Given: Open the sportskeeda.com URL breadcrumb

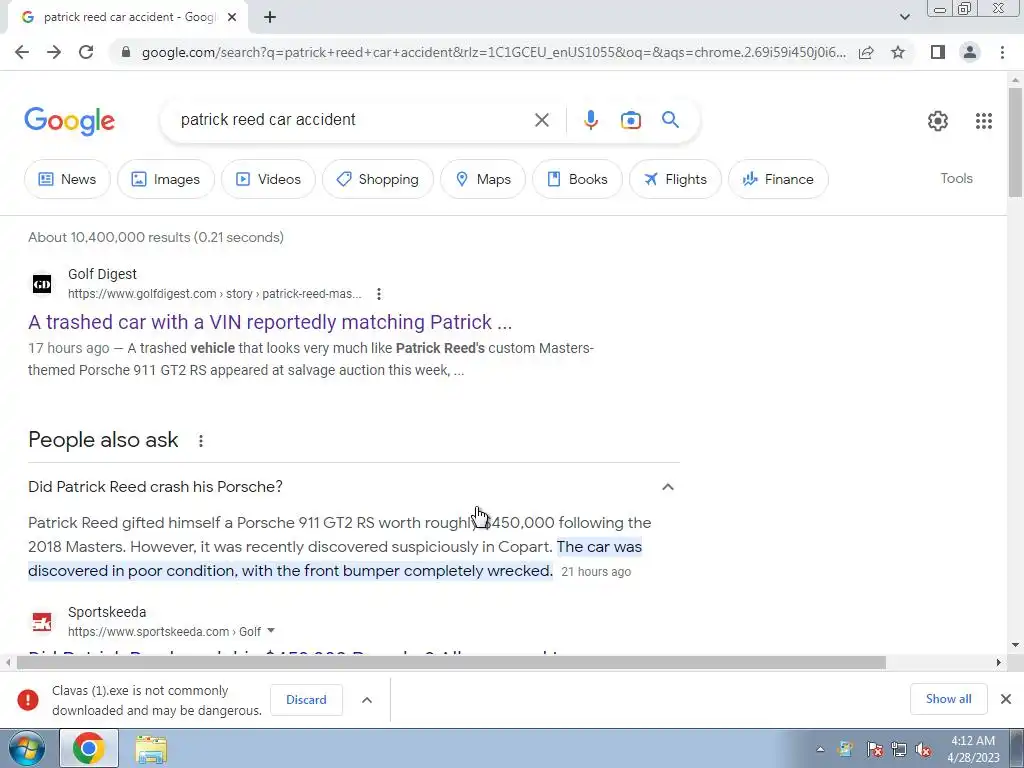Looking at the screenshot, I should (x=164, y=632).
